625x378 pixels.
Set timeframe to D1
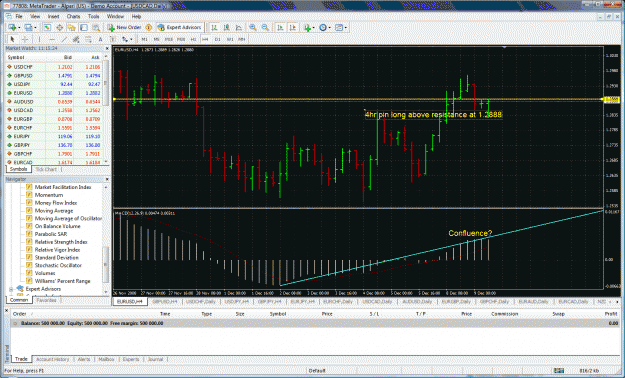tap(218, 39)
